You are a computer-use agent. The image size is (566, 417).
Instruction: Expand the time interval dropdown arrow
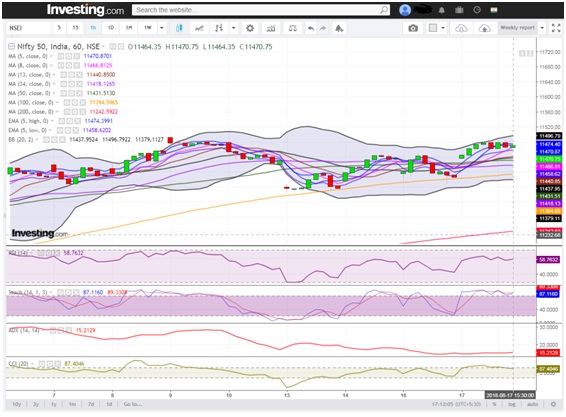[161, 28]
